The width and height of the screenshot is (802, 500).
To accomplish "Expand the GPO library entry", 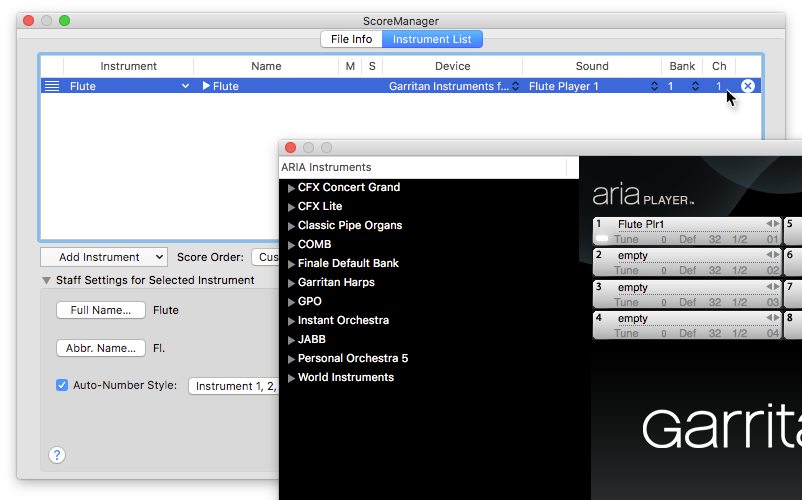I will tap(291, 302).
